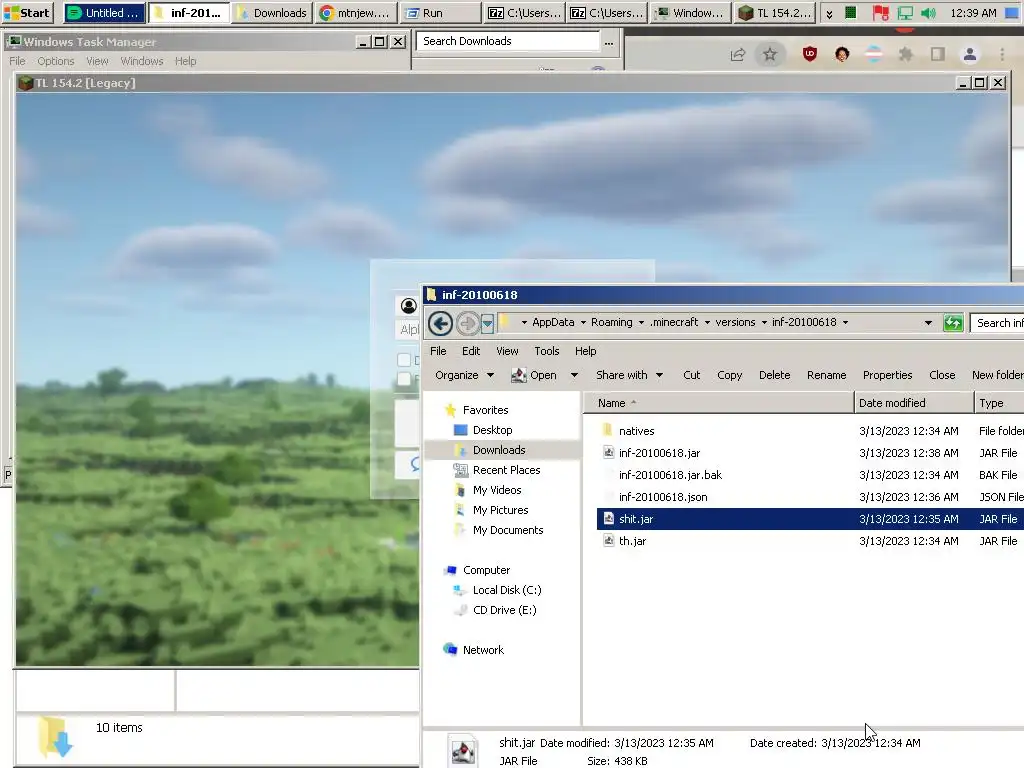
Task: Click the uBlock Origin extension icon
Action: coord(810,54)
